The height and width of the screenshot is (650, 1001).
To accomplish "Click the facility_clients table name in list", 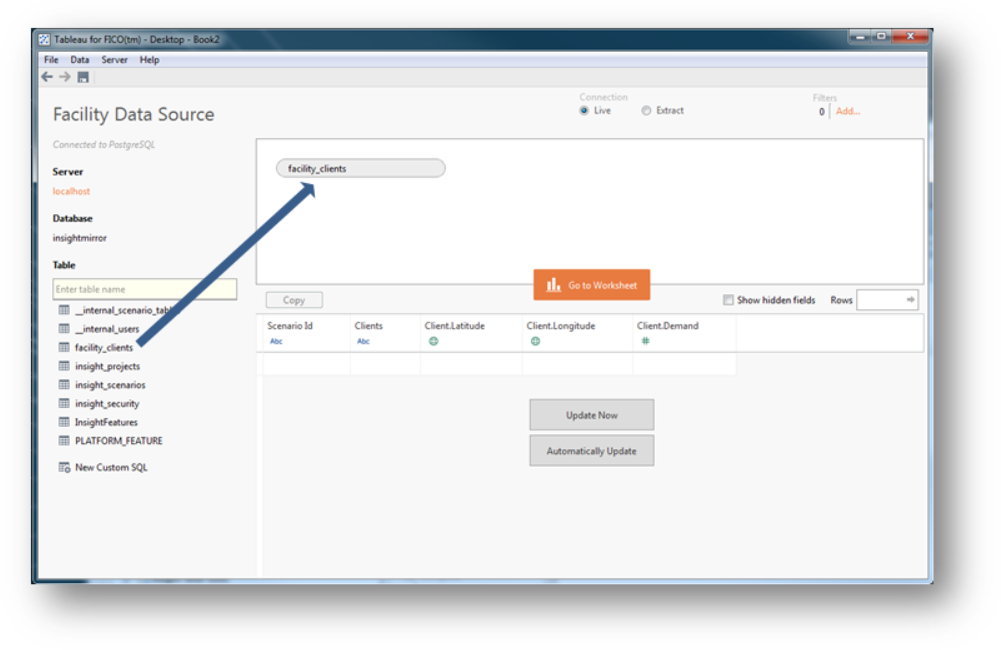I will coord(104,347).
